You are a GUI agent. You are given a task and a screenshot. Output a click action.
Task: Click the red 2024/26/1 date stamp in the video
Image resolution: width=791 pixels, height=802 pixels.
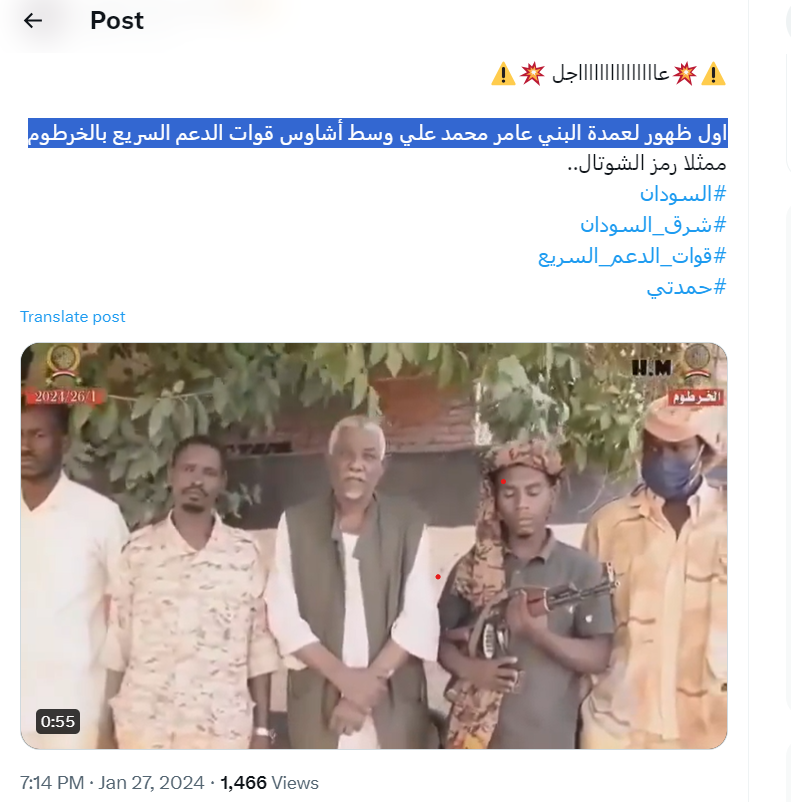pyautogui.click(x=64, y=396)
